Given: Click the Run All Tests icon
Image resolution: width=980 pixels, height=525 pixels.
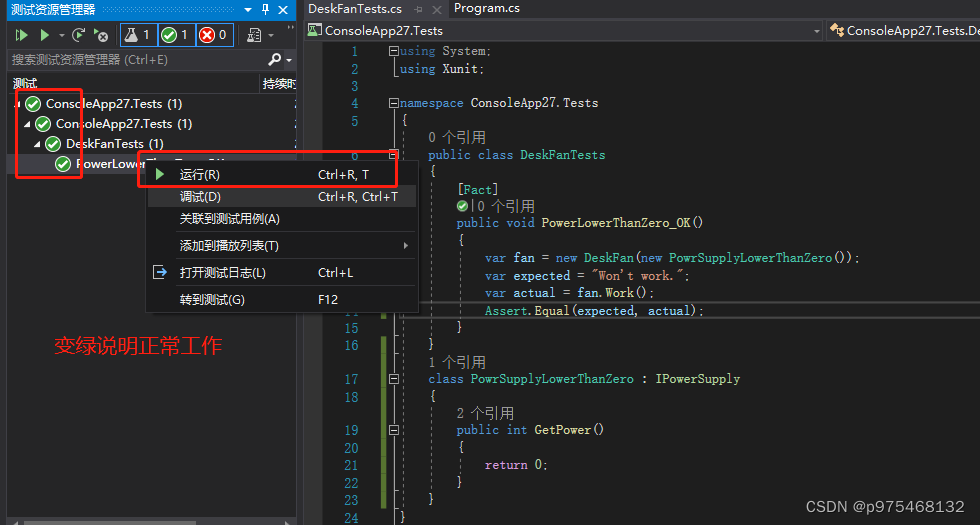Looking at the screenshot, I should (x=21, y=35).
